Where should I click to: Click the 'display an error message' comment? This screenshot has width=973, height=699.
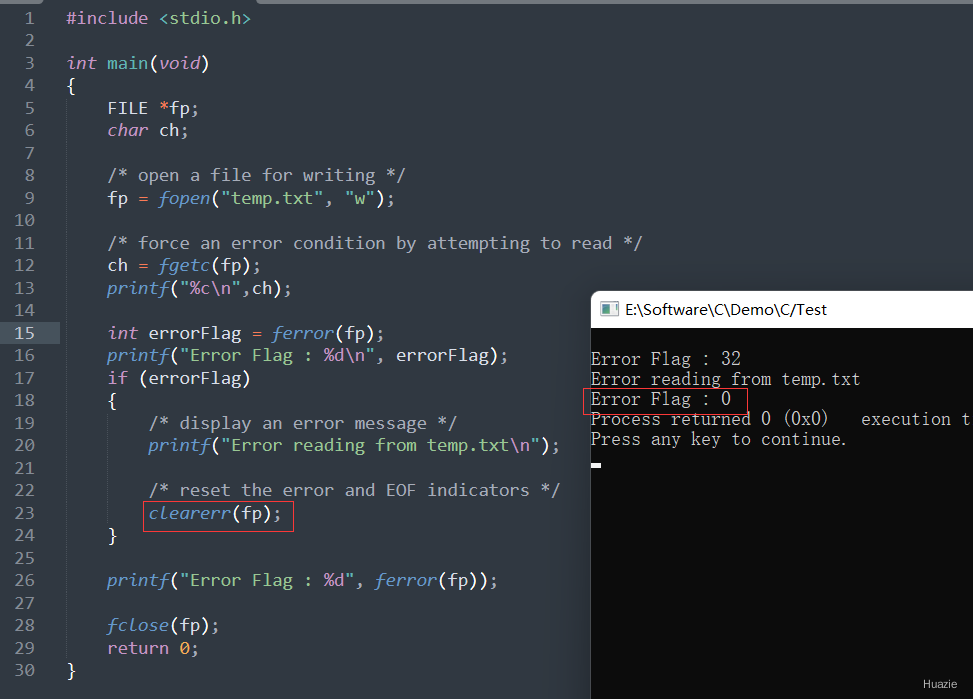pos(303,423)
